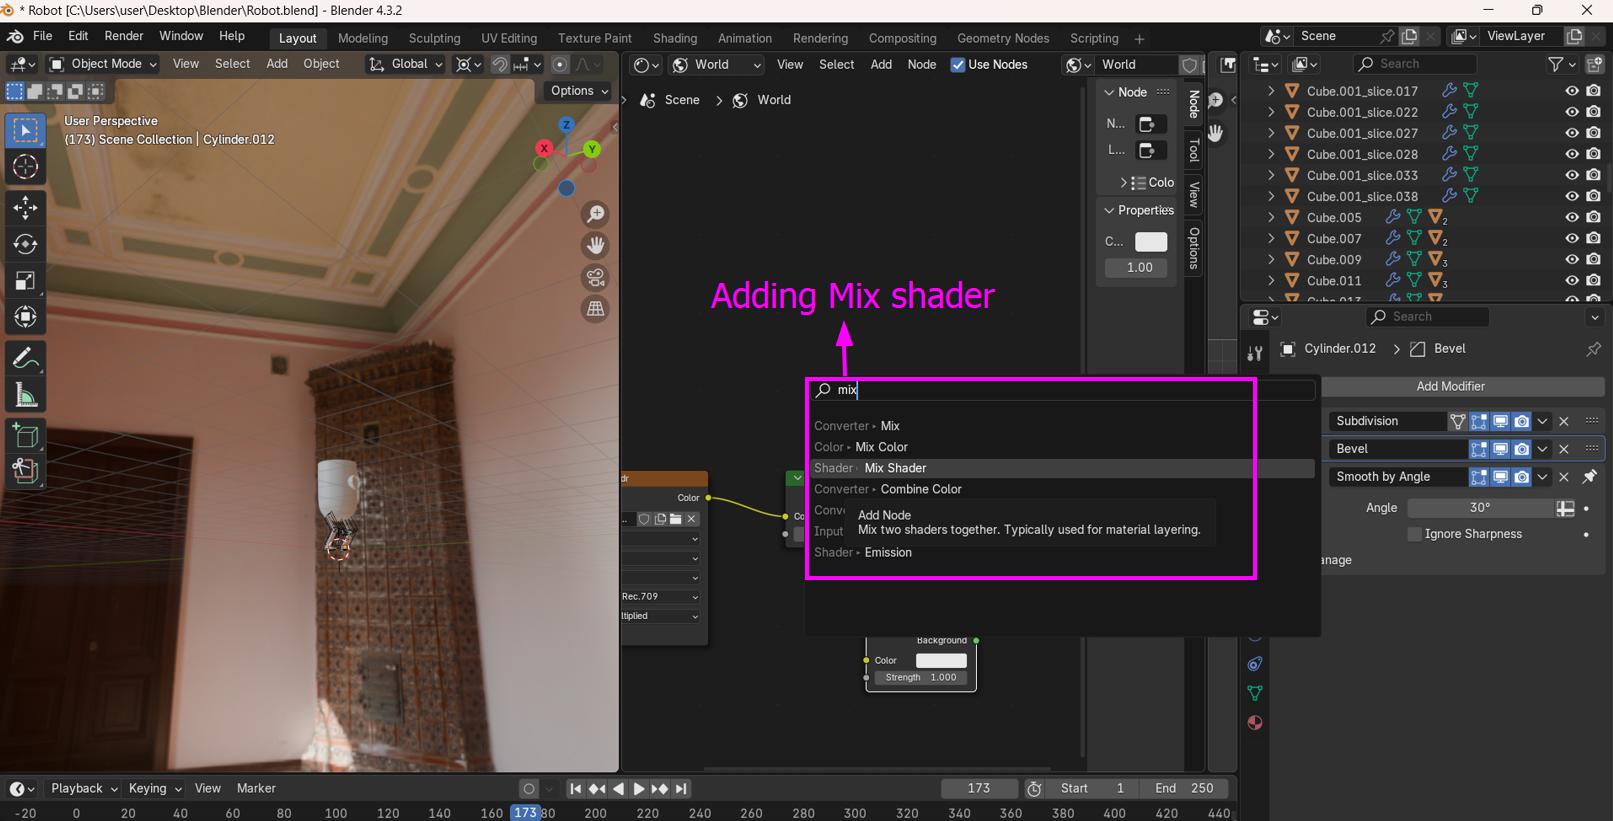Toggle Bevel modifier realtime display
Image resolution: width=1613 pixels, height=821 pixels.
click(x=1500, y=449)
